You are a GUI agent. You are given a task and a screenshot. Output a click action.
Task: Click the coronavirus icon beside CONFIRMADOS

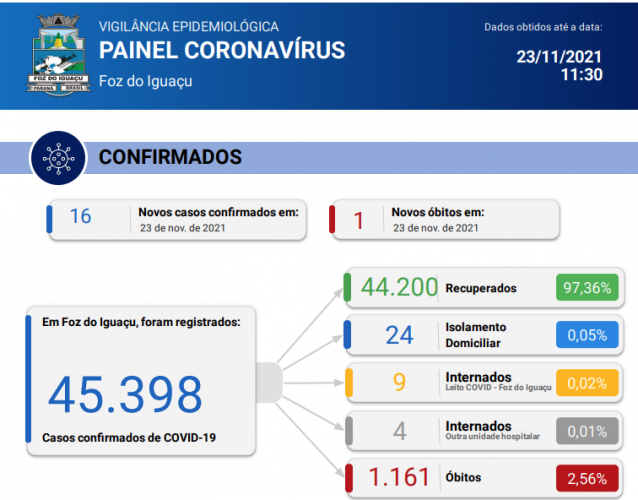pyautogui.click(x=59, y=158)
